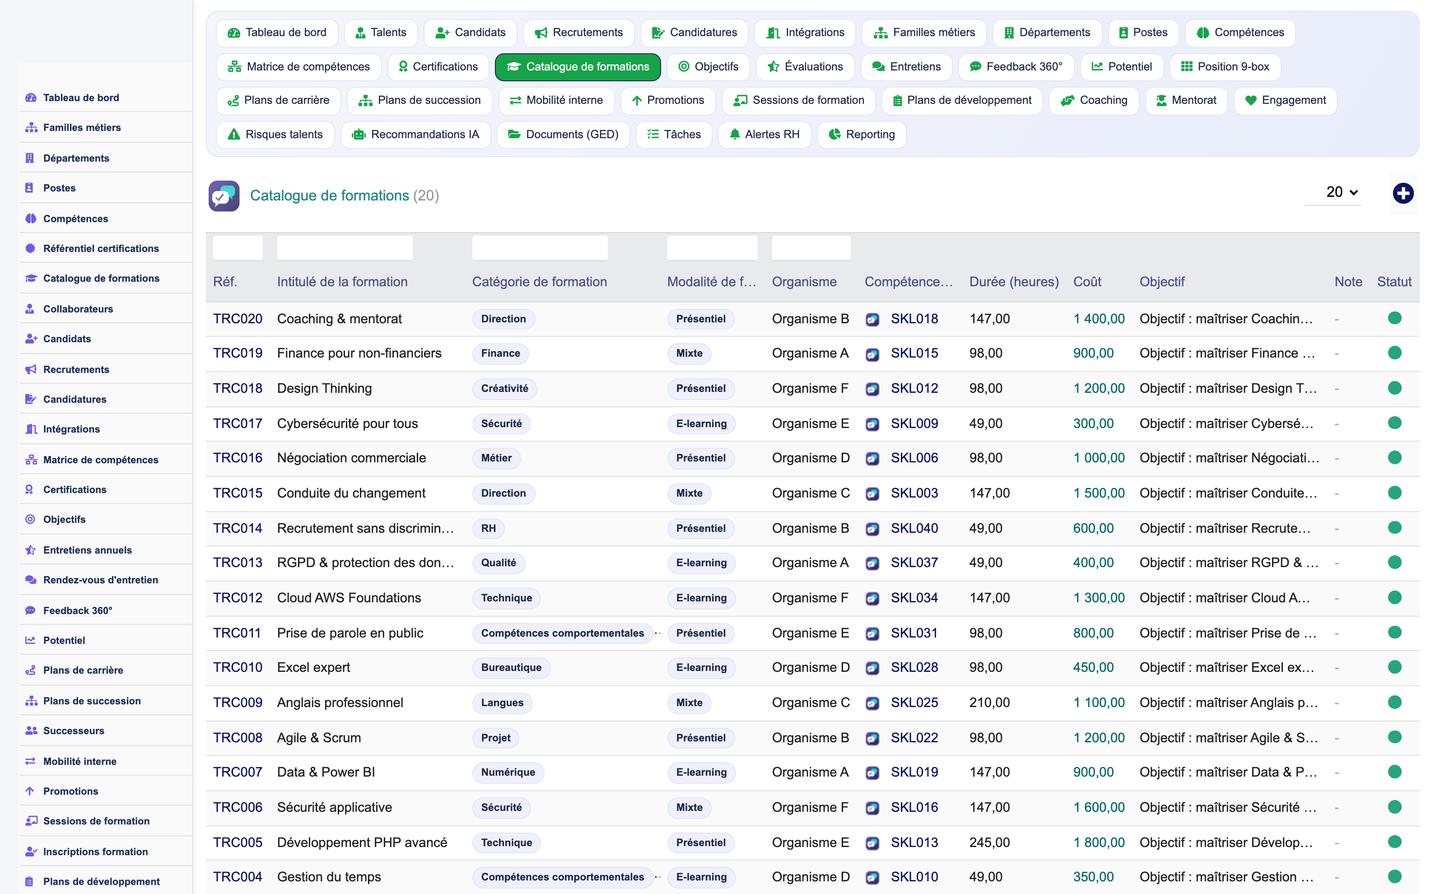Open the Recommandations IA tab

(x=415, y=134)
